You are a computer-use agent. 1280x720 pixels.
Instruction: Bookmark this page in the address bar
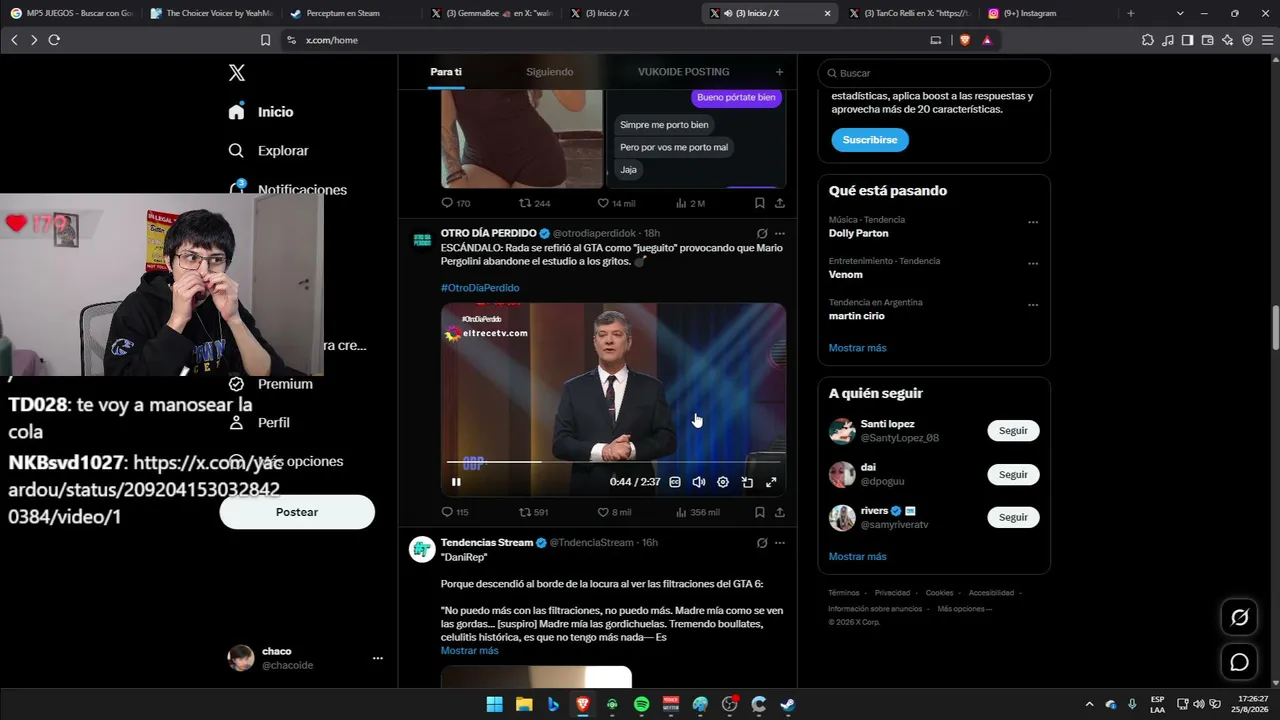265,40
